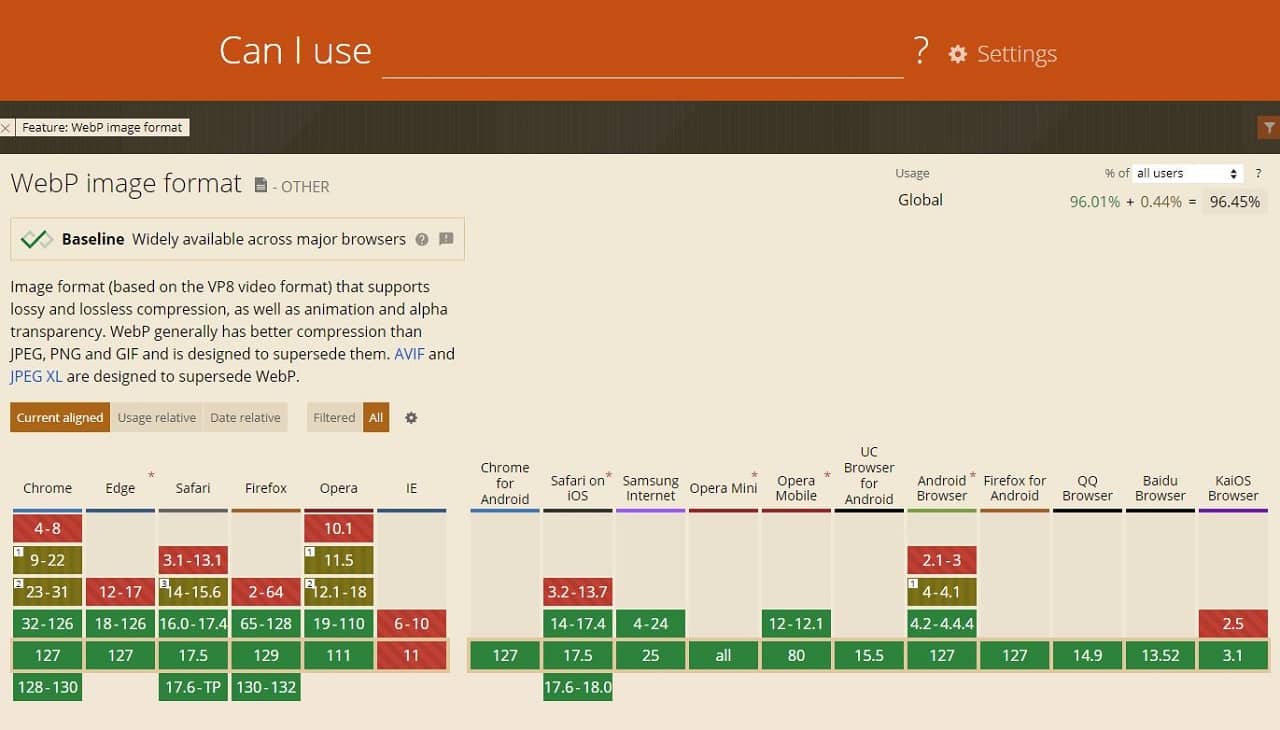Click the Baseline checkmark icon
The width and height of the screenshot is (1280, 730).
click(x=37, y=239)
